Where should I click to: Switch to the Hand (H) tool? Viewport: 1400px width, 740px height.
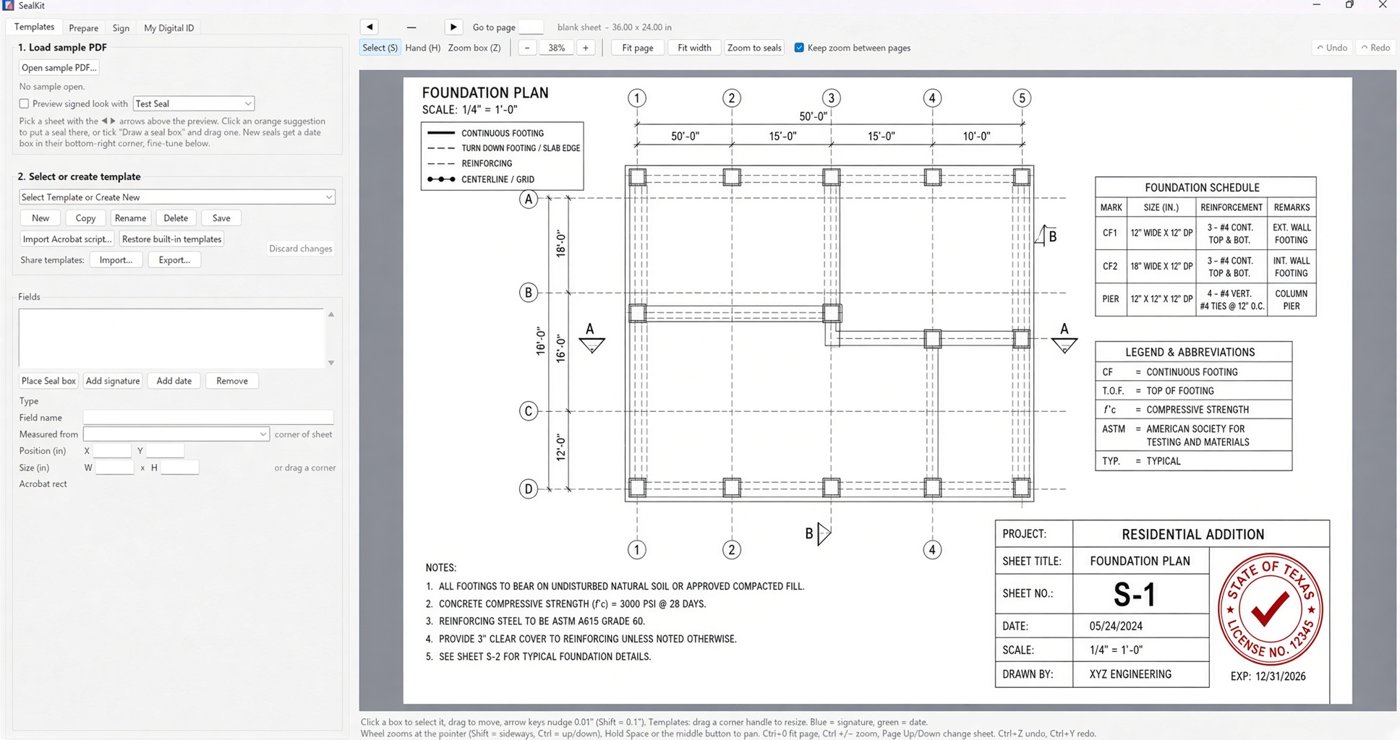(423, 48)
